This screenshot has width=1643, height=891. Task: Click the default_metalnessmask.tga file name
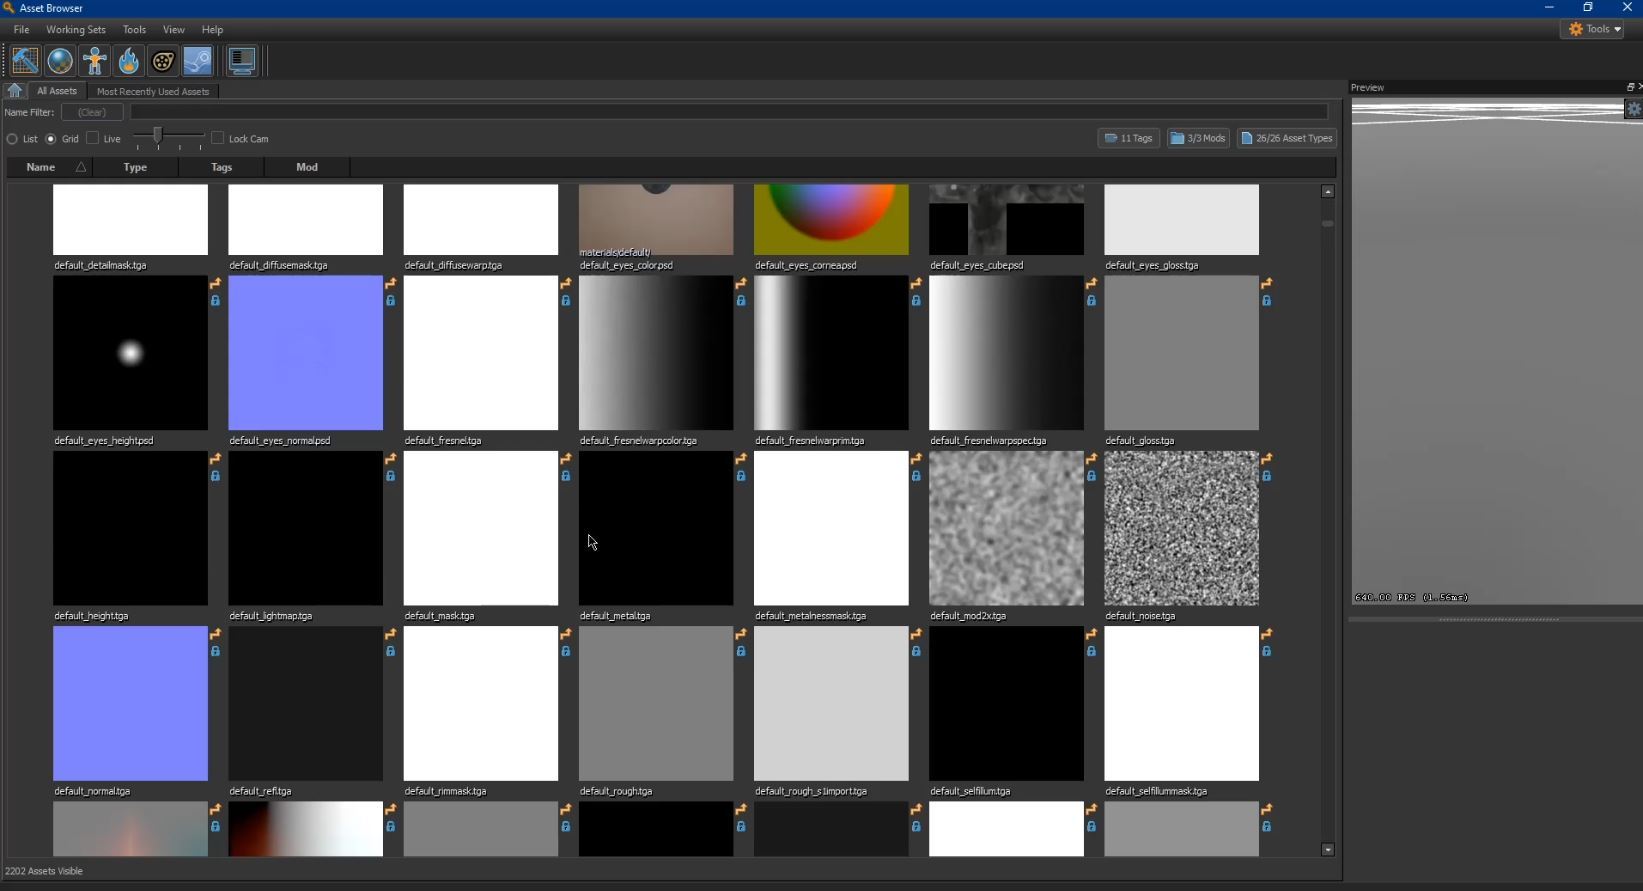[x=811, y=616]
